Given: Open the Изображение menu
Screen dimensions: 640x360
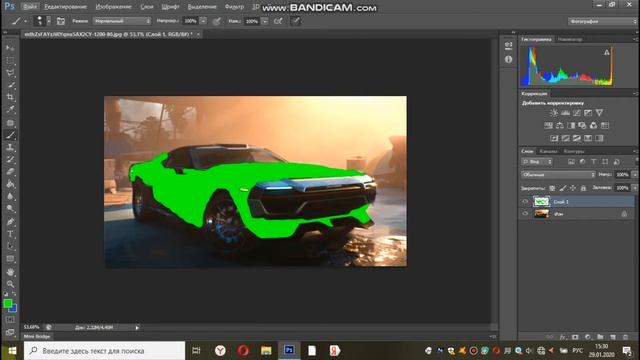Looking at the screenshot, I should click(113, 7).
